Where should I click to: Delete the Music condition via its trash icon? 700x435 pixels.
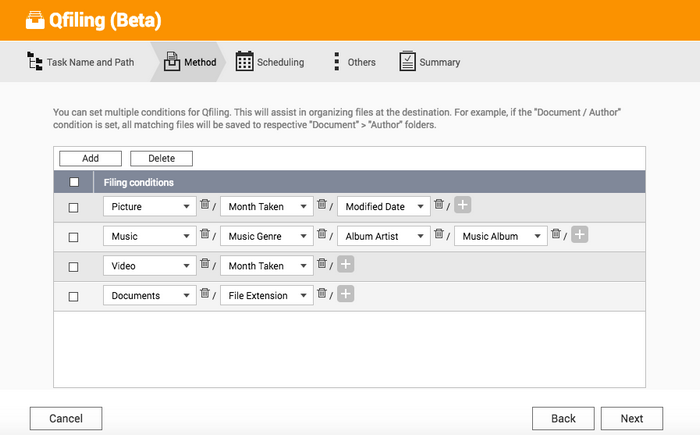205,234
